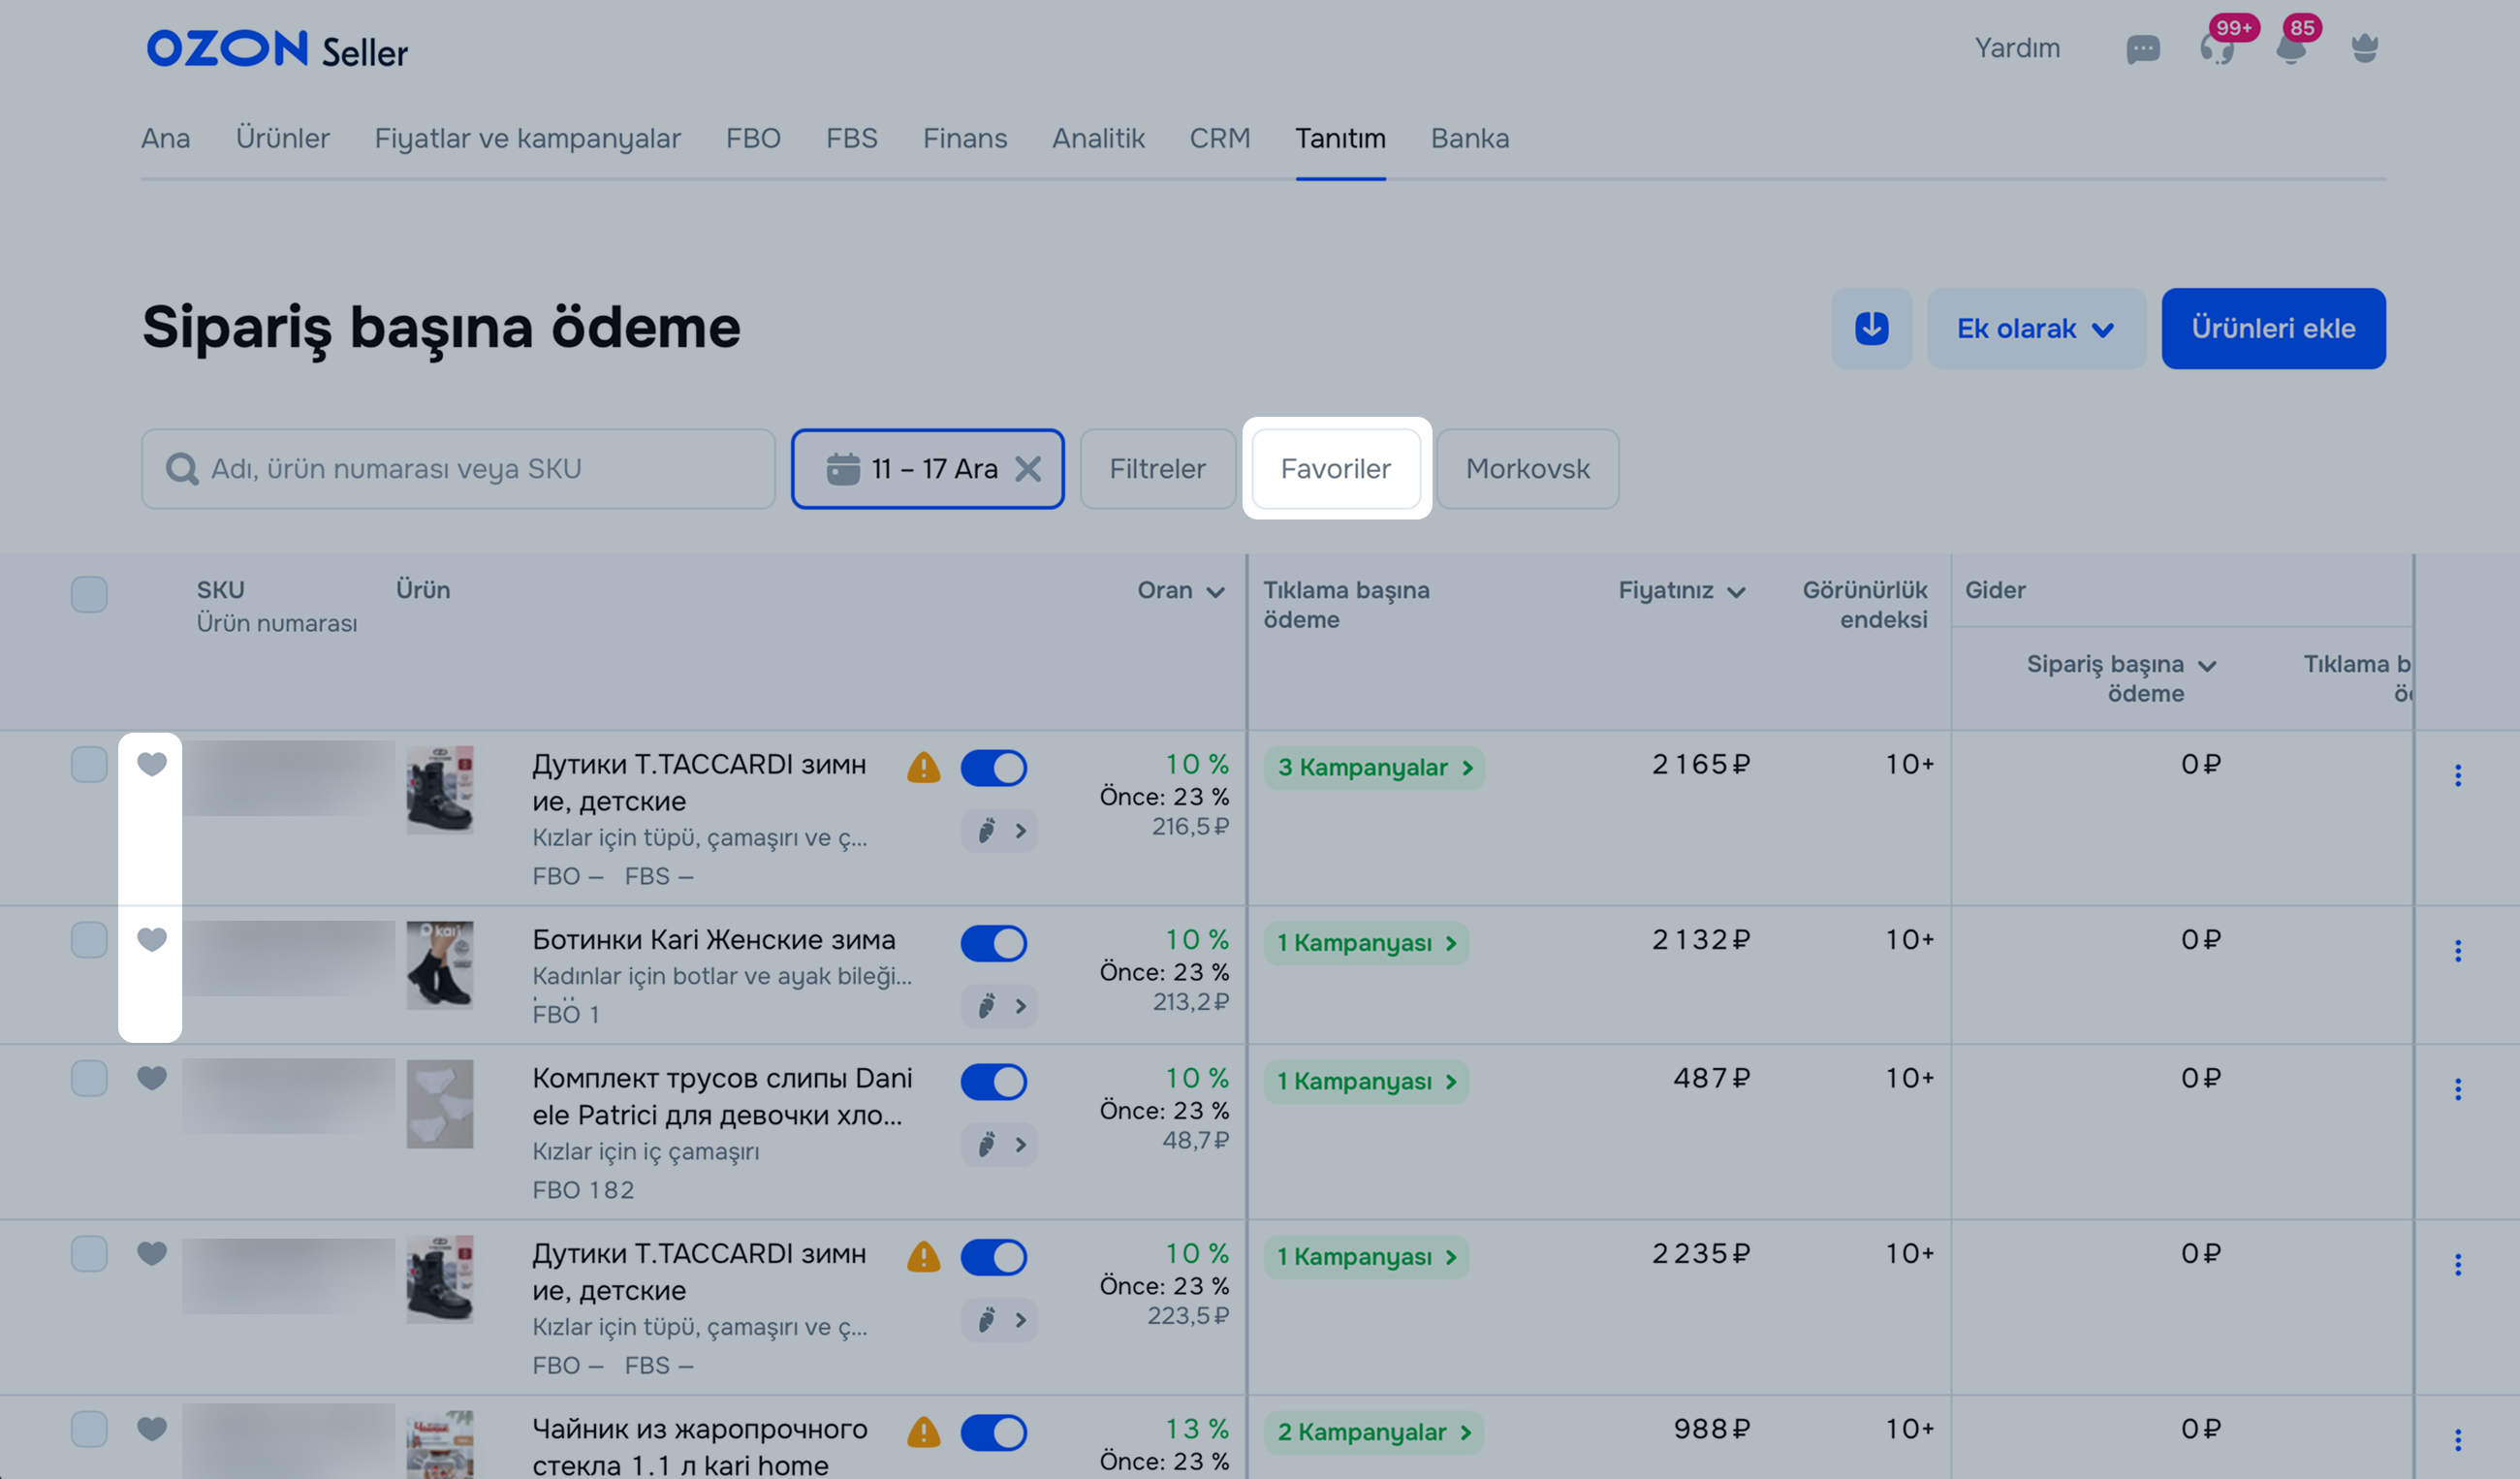Check the Комплект трусов product row checkbox
This screenshot has height=1479, width=2520.
(89, 1079)
